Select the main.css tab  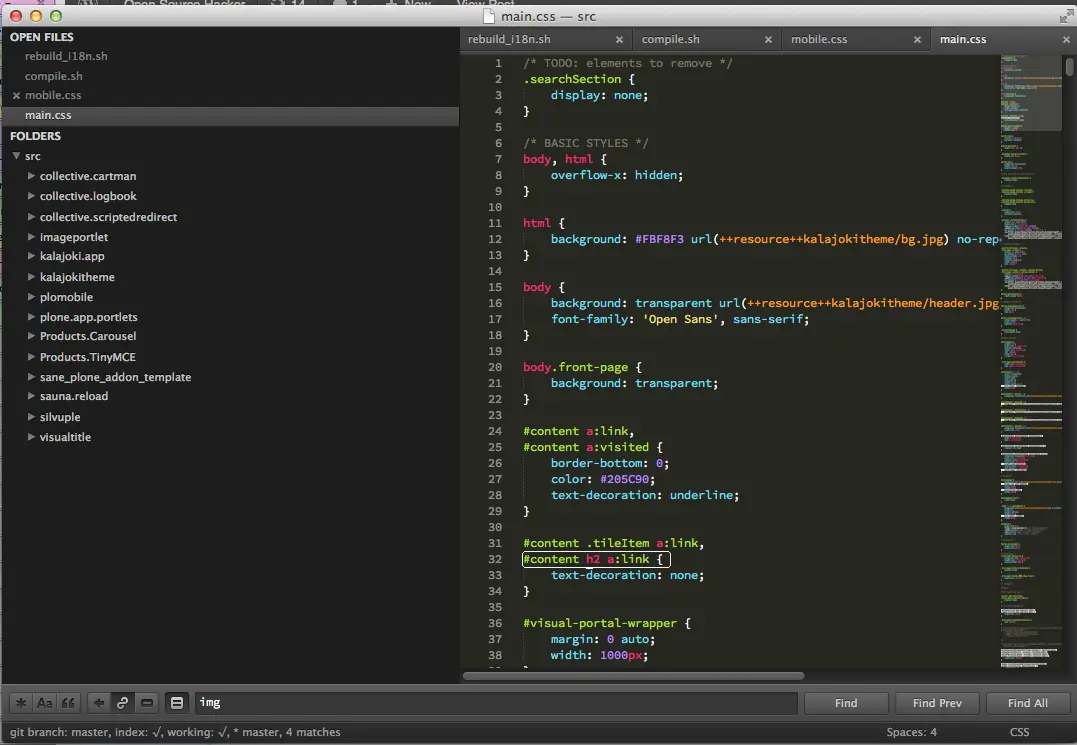pos(963,39)
